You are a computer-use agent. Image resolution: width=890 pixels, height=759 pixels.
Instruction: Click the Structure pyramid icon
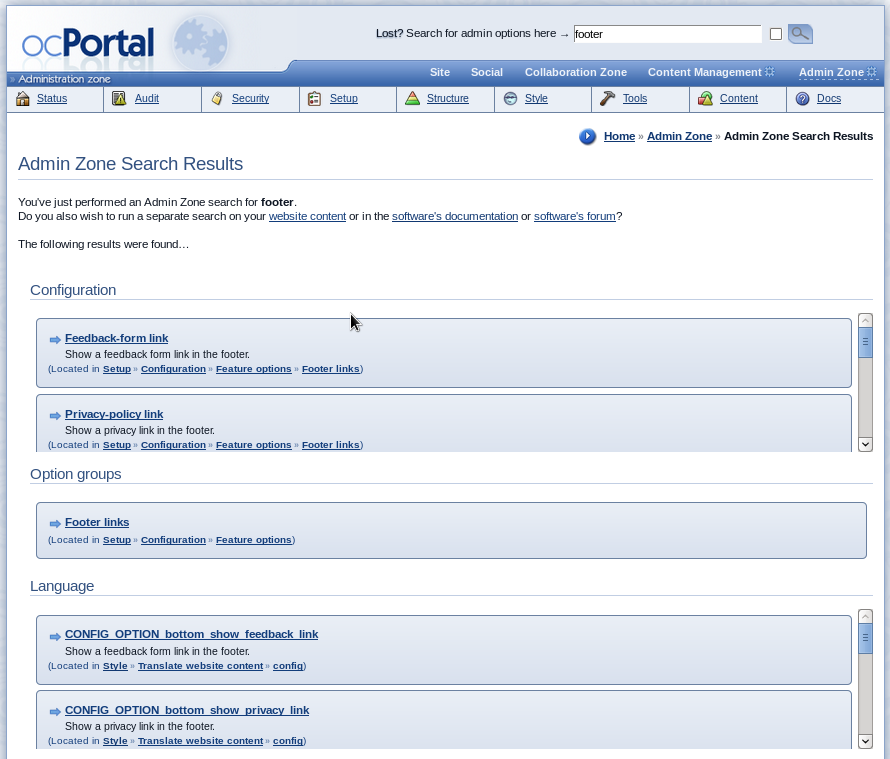click(412, 99)
